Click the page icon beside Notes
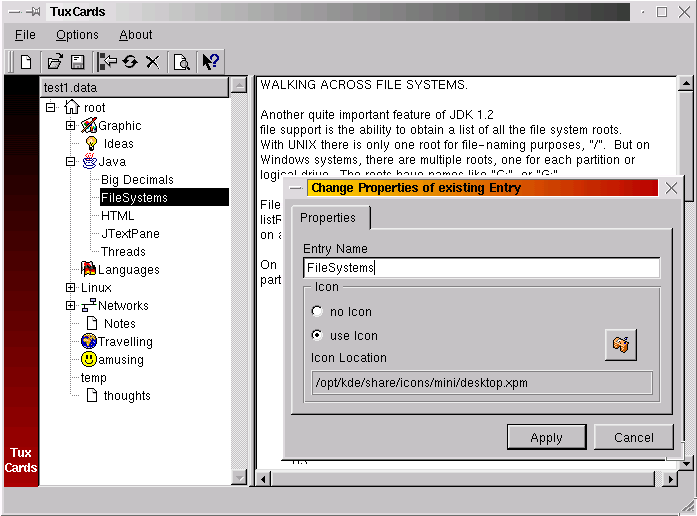Viewport: 697px width, 516px height. point(92,323)
